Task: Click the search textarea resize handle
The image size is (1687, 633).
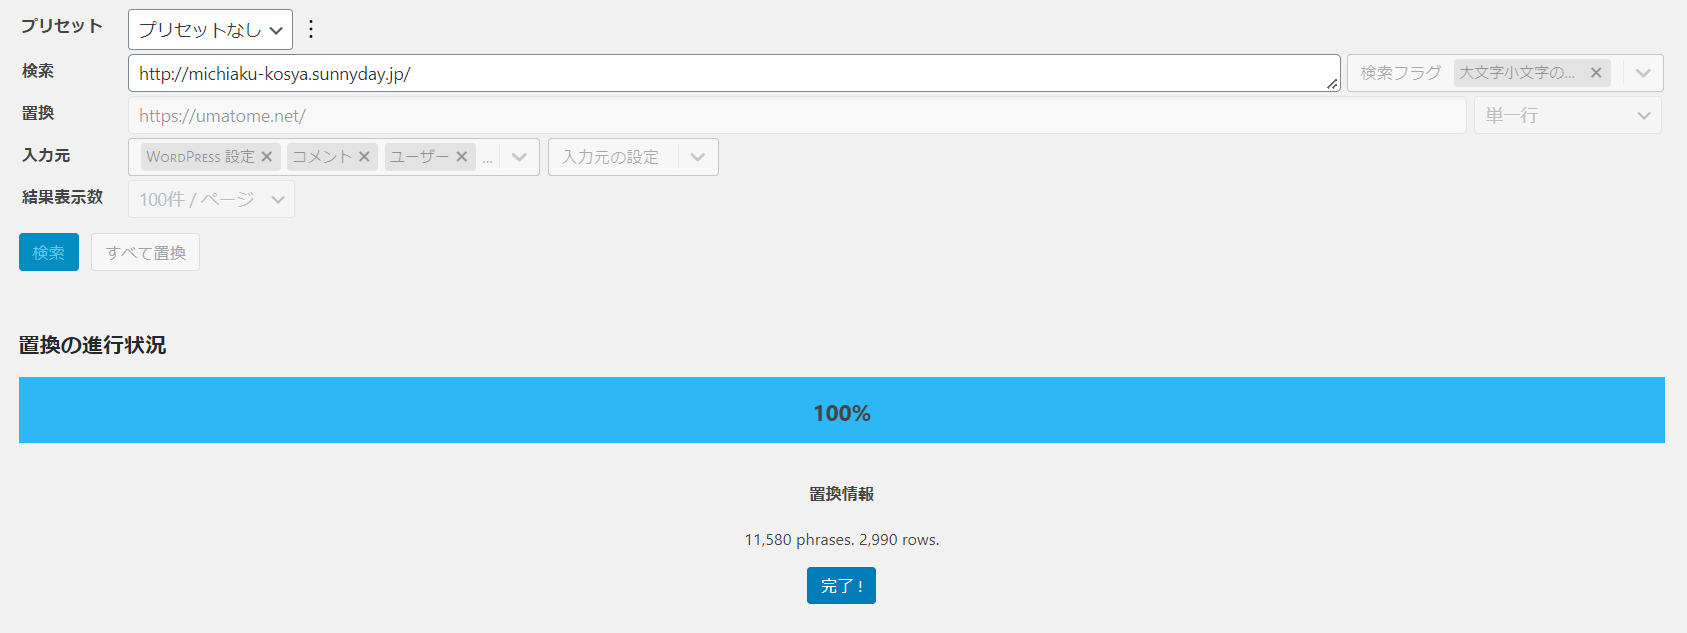Action: pyautogui.click(x=1332, y=84)
